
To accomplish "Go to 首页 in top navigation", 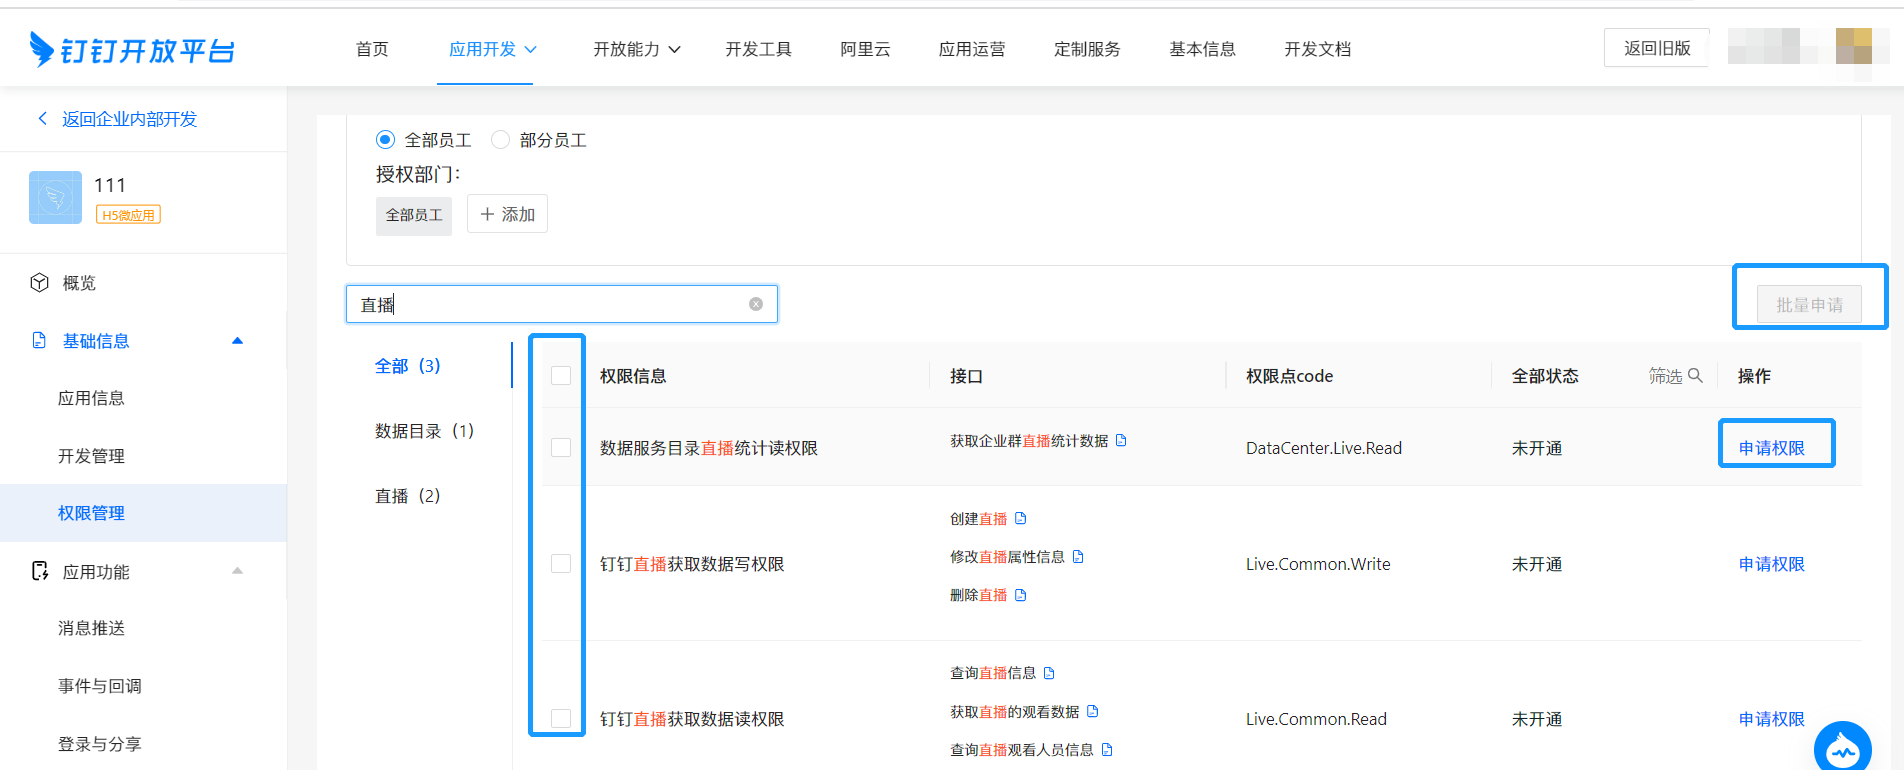I will pyautogui.click(x=372, y=49).
